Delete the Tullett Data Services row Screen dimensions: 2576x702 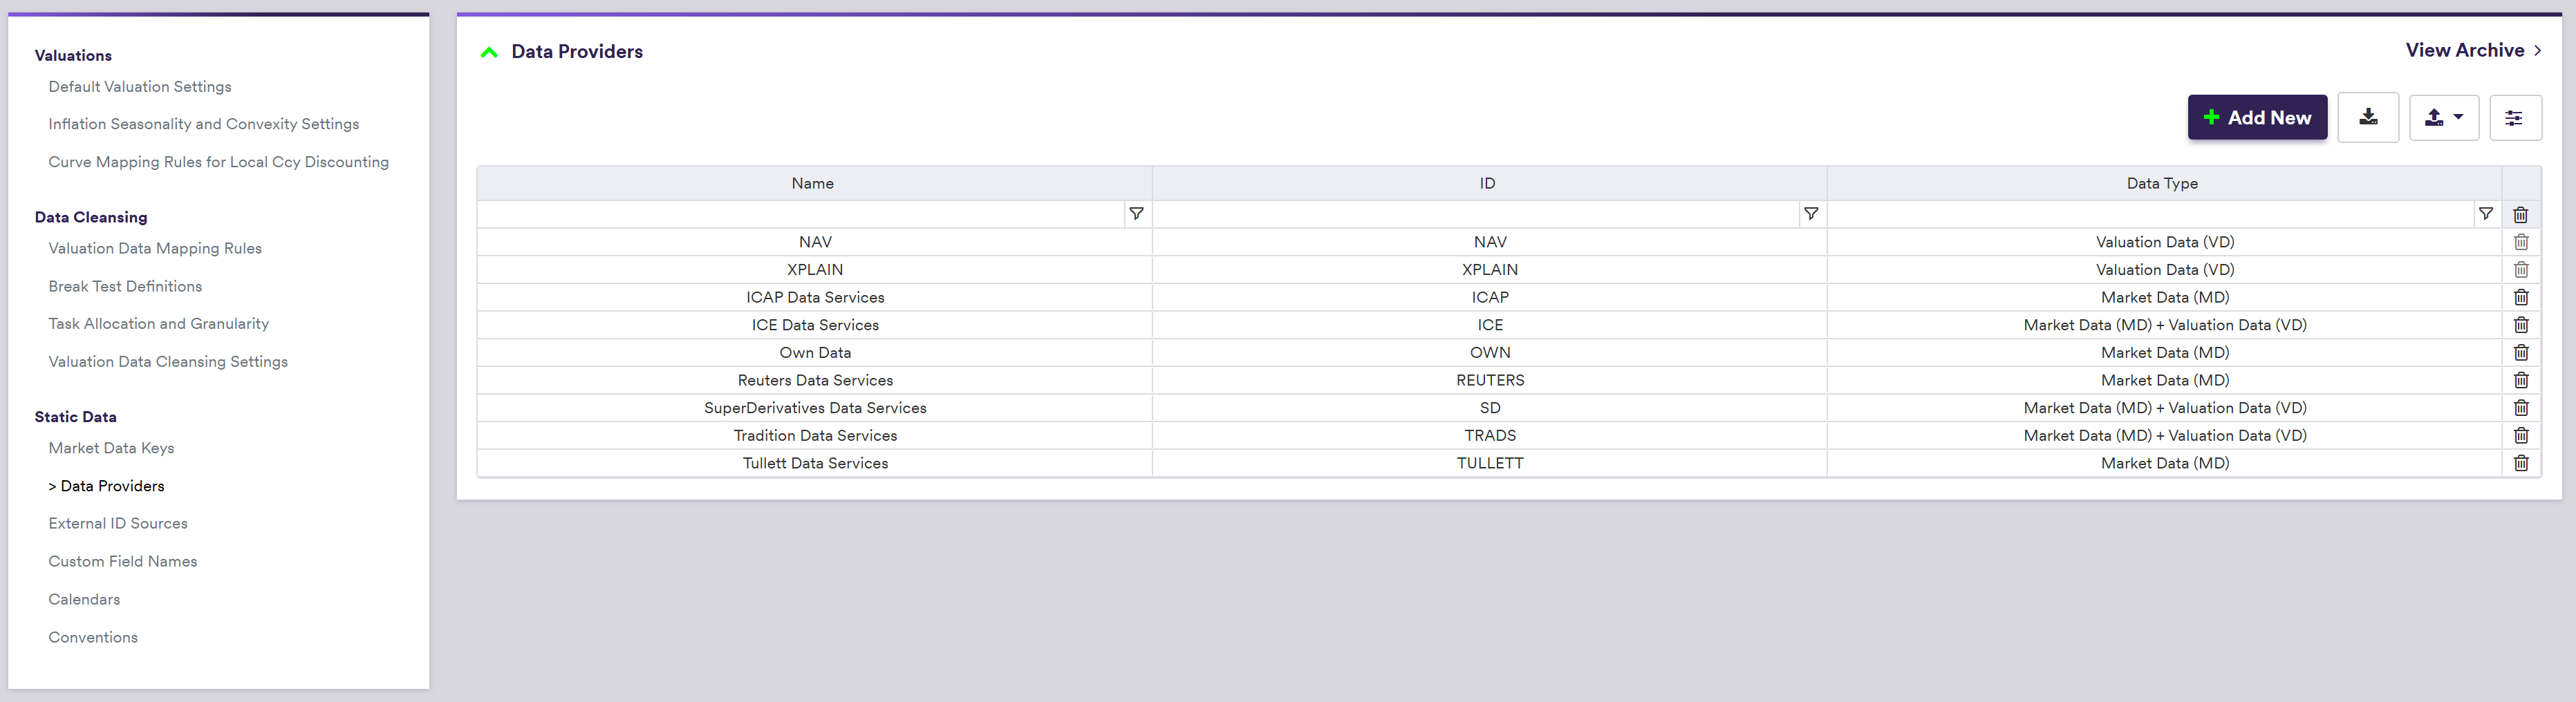point(2520,464)
